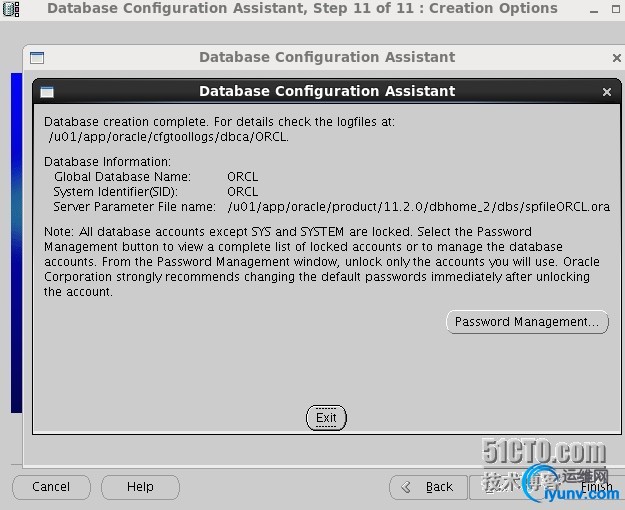Image resolution: width=625 pixels, height=510 pixels.
Task: Close the front black-titled Database Configuration Assistant dialog
Action: pyautogui.click(x=607, y=92)
